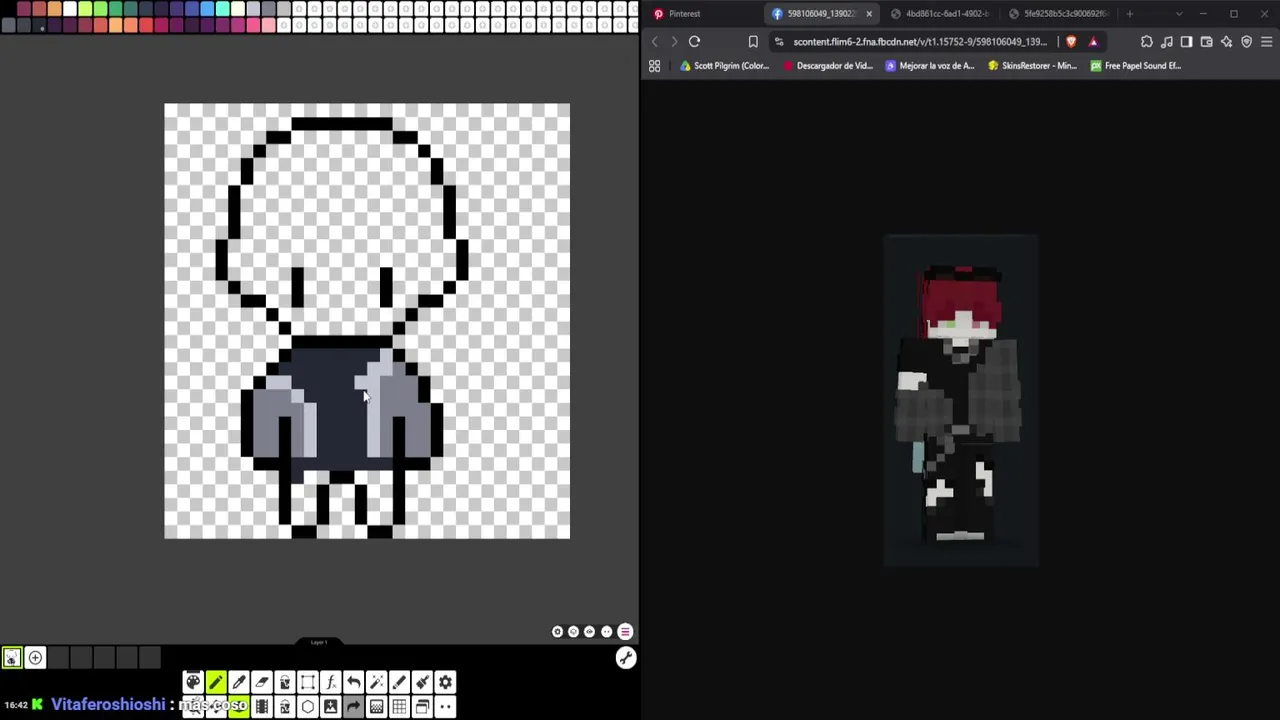Open the film strip animation frames tool
Screen dimensions: 1280x720
click(262, 707)
